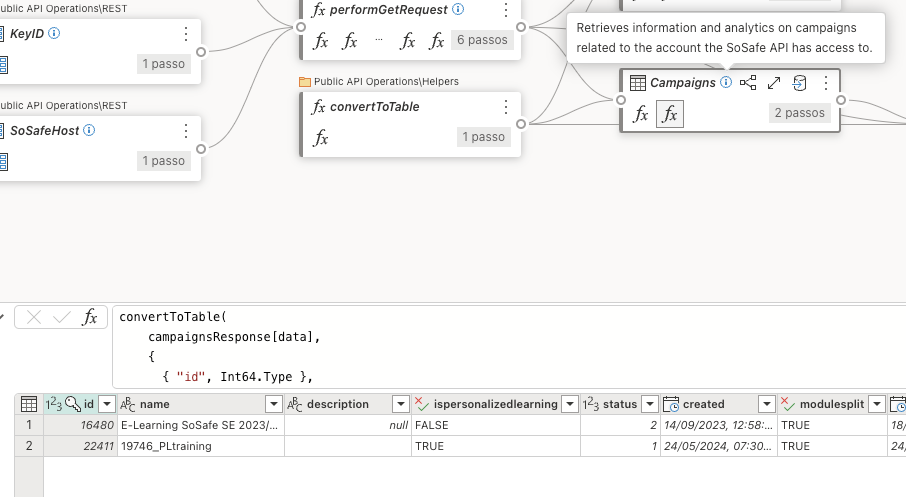Screen dimensions: 906x497
Task: Click the "6 passos" label on performGetRequest
Action: tap(482, 41)
